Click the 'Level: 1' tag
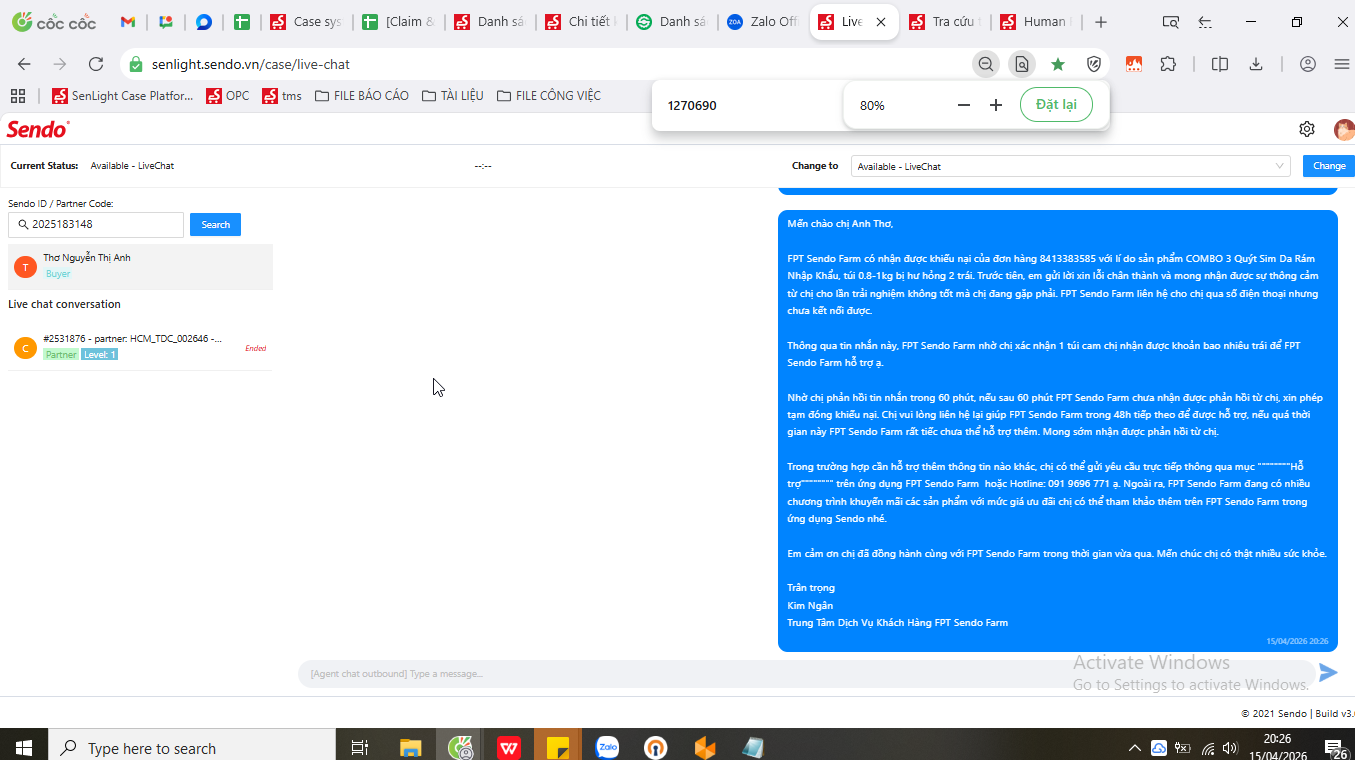The height and width of the screenshot is (760, 1355). (99, 355)
